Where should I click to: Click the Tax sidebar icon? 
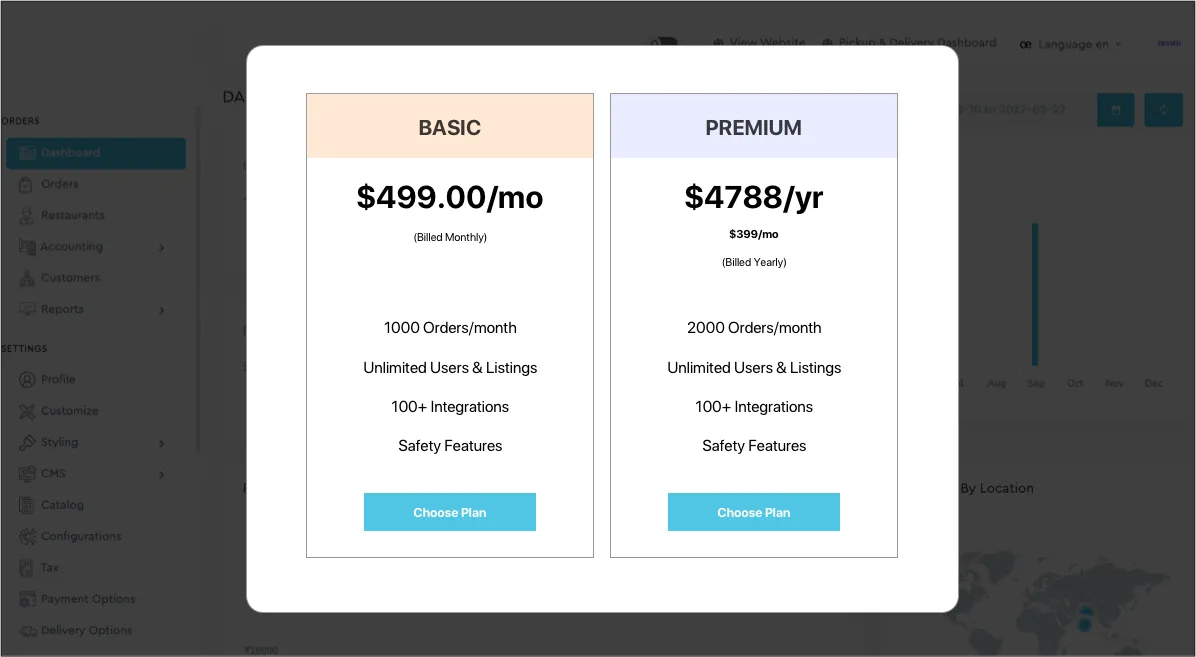point(26,568)
